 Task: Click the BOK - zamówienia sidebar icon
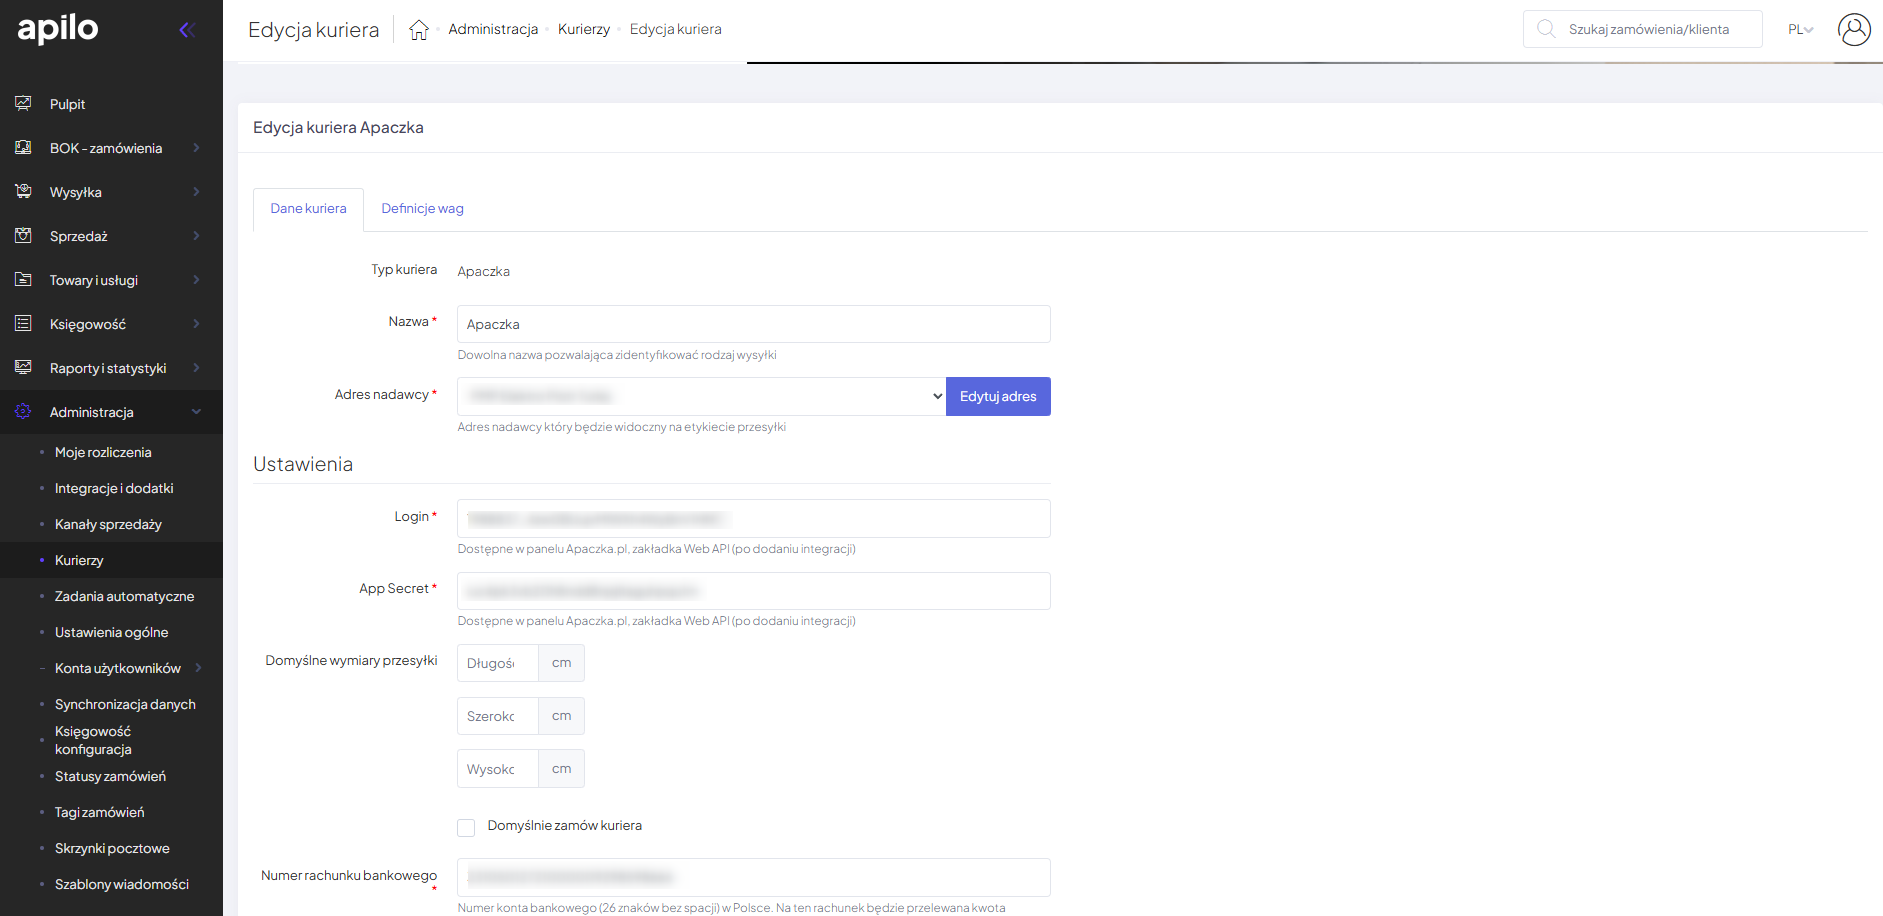click(x=23, y=147)
